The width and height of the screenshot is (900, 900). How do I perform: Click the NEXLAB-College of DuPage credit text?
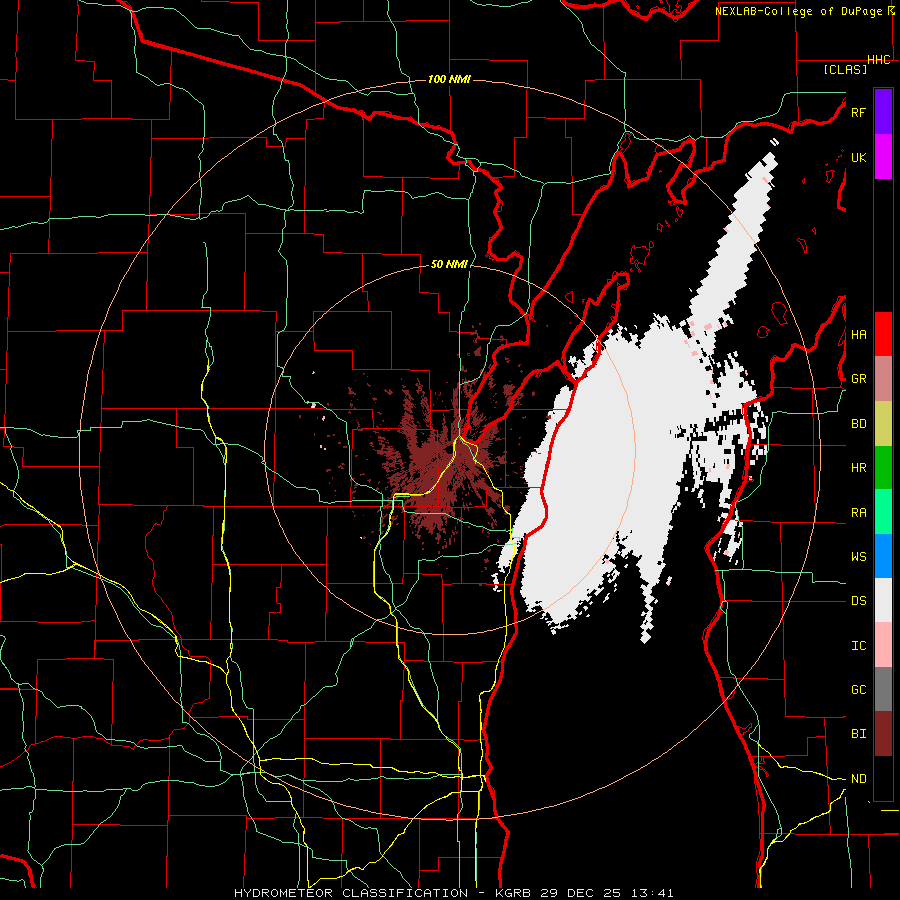pos(800,11)
